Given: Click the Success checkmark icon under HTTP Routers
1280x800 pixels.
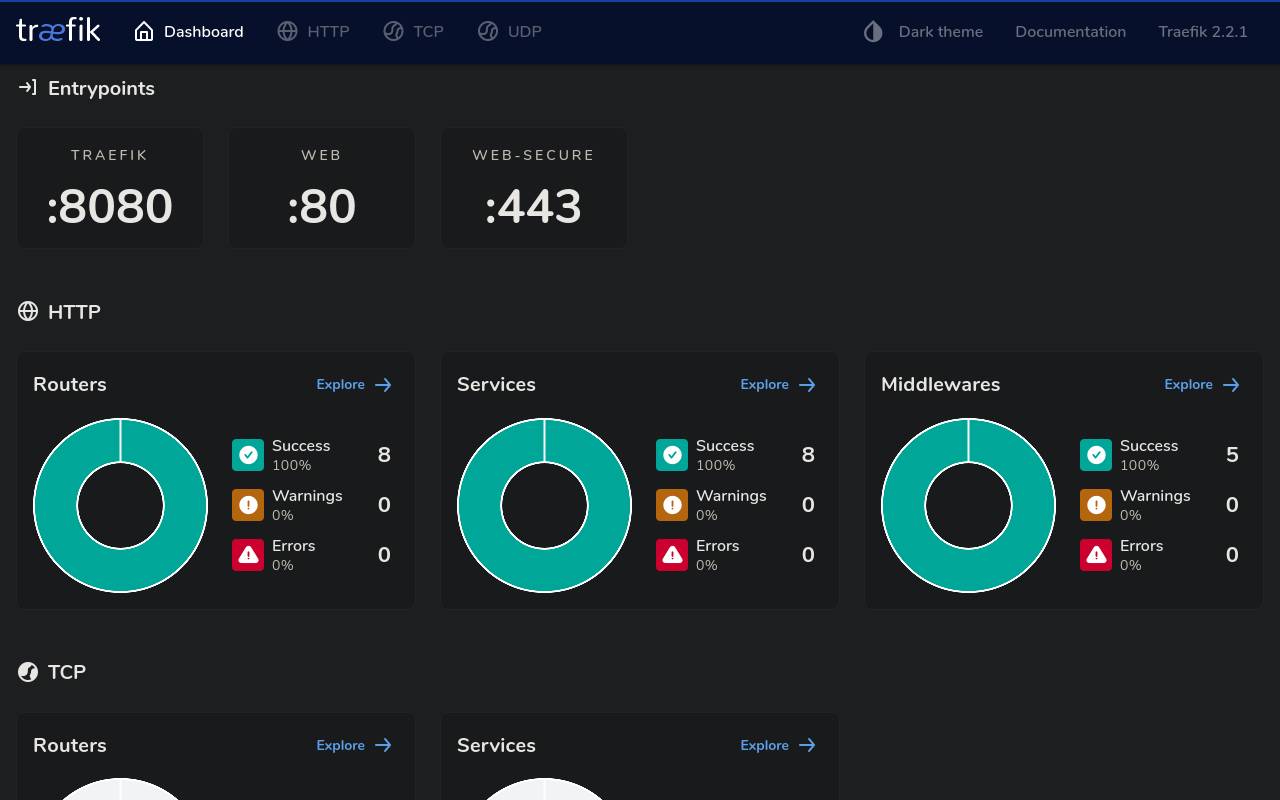Looking at the screenshot, I should click(247, 455).
